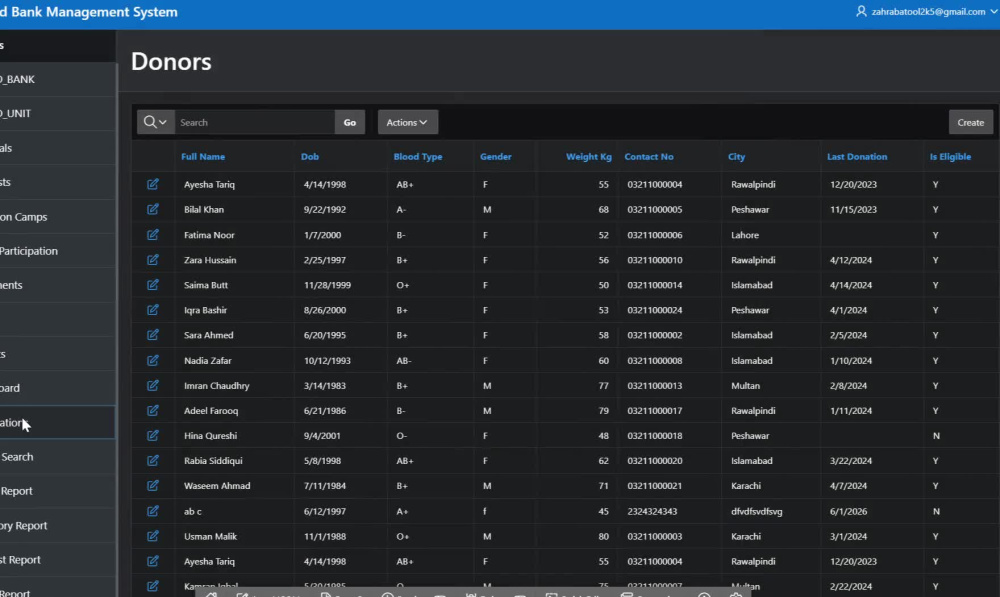
Task: Open the zahrabatool2k5@gmail.com account menu
Action: 928,11
